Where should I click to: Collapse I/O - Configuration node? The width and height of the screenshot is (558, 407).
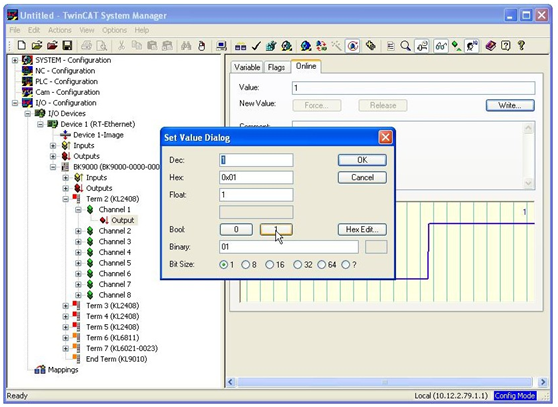click(15, 103)
